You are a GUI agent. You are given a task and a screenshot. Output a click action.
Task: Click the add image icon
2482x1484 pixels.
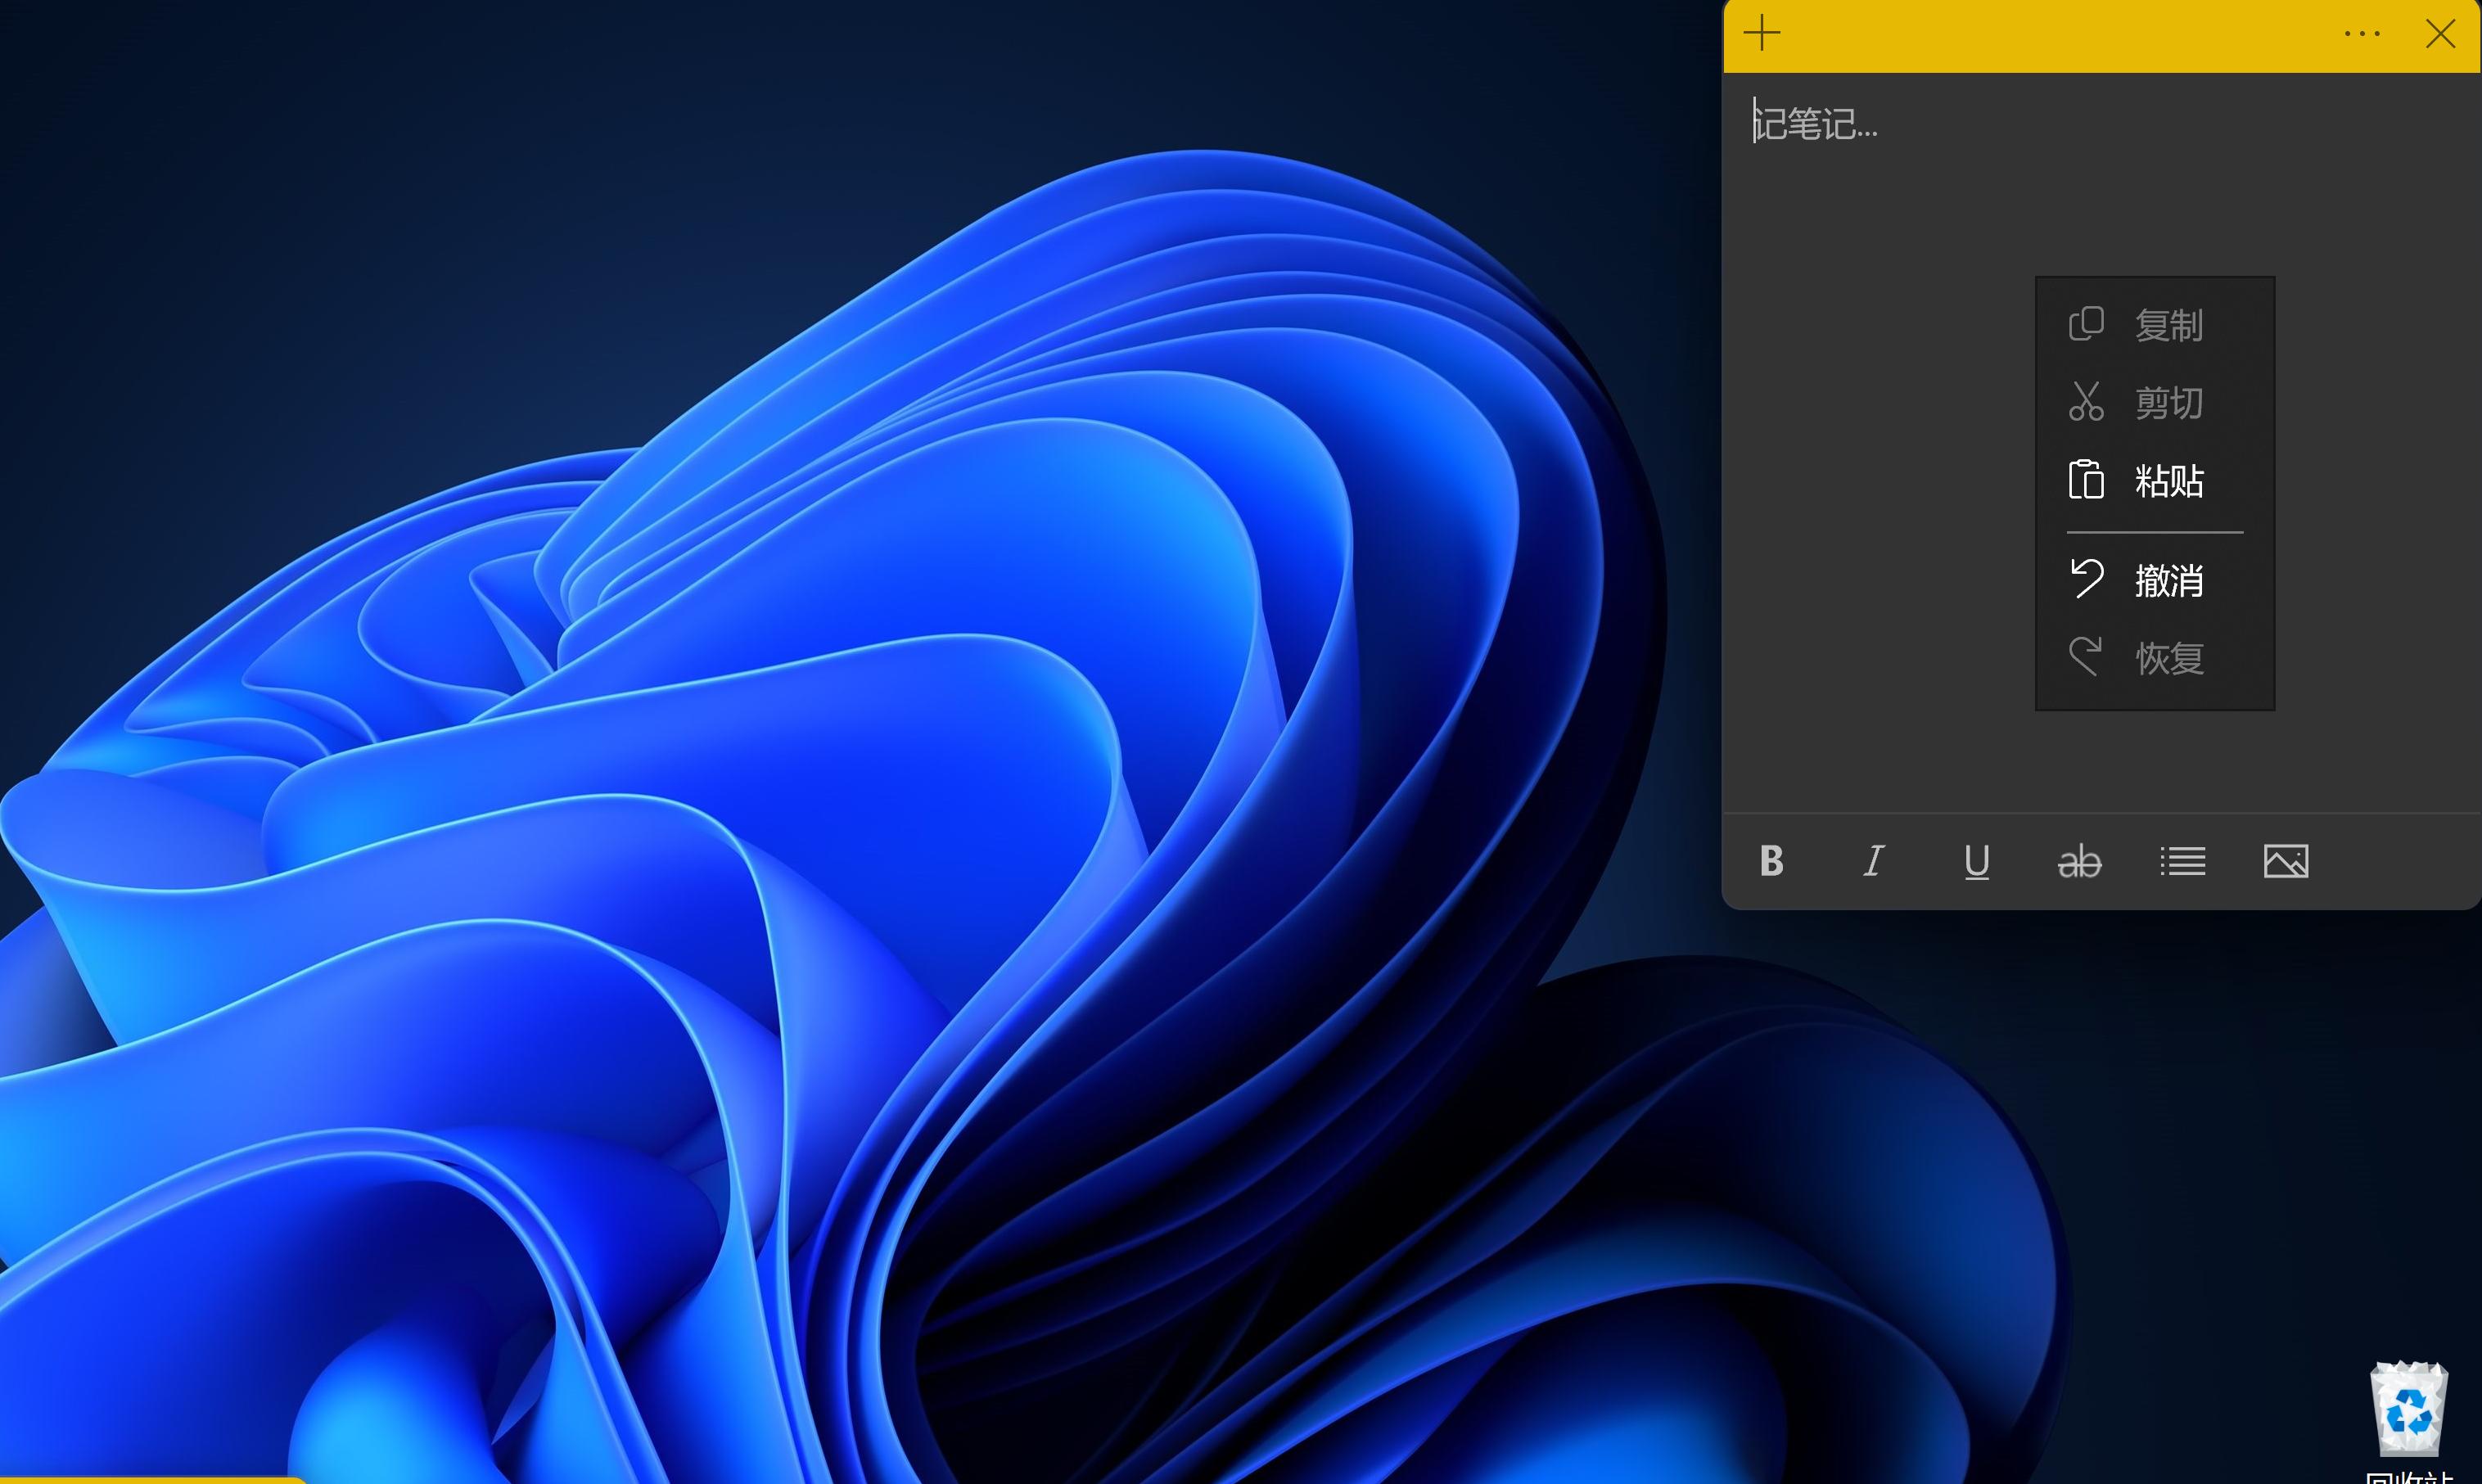click(2286, 861)
